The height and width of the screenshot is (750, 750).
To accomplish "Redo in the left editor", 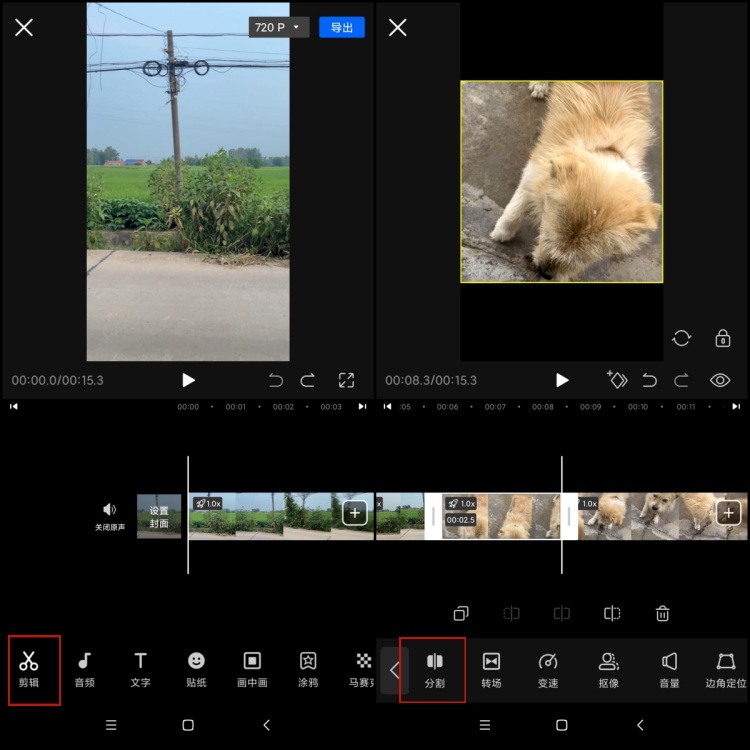I will coord(308,380).
